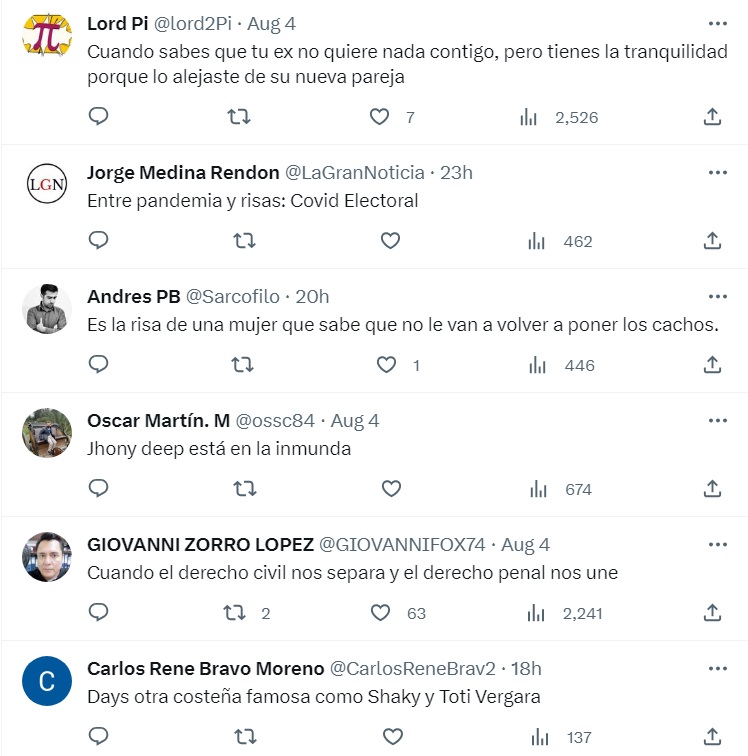Open more options menu for Andres PB's tweet

click(x=717, y=297)
